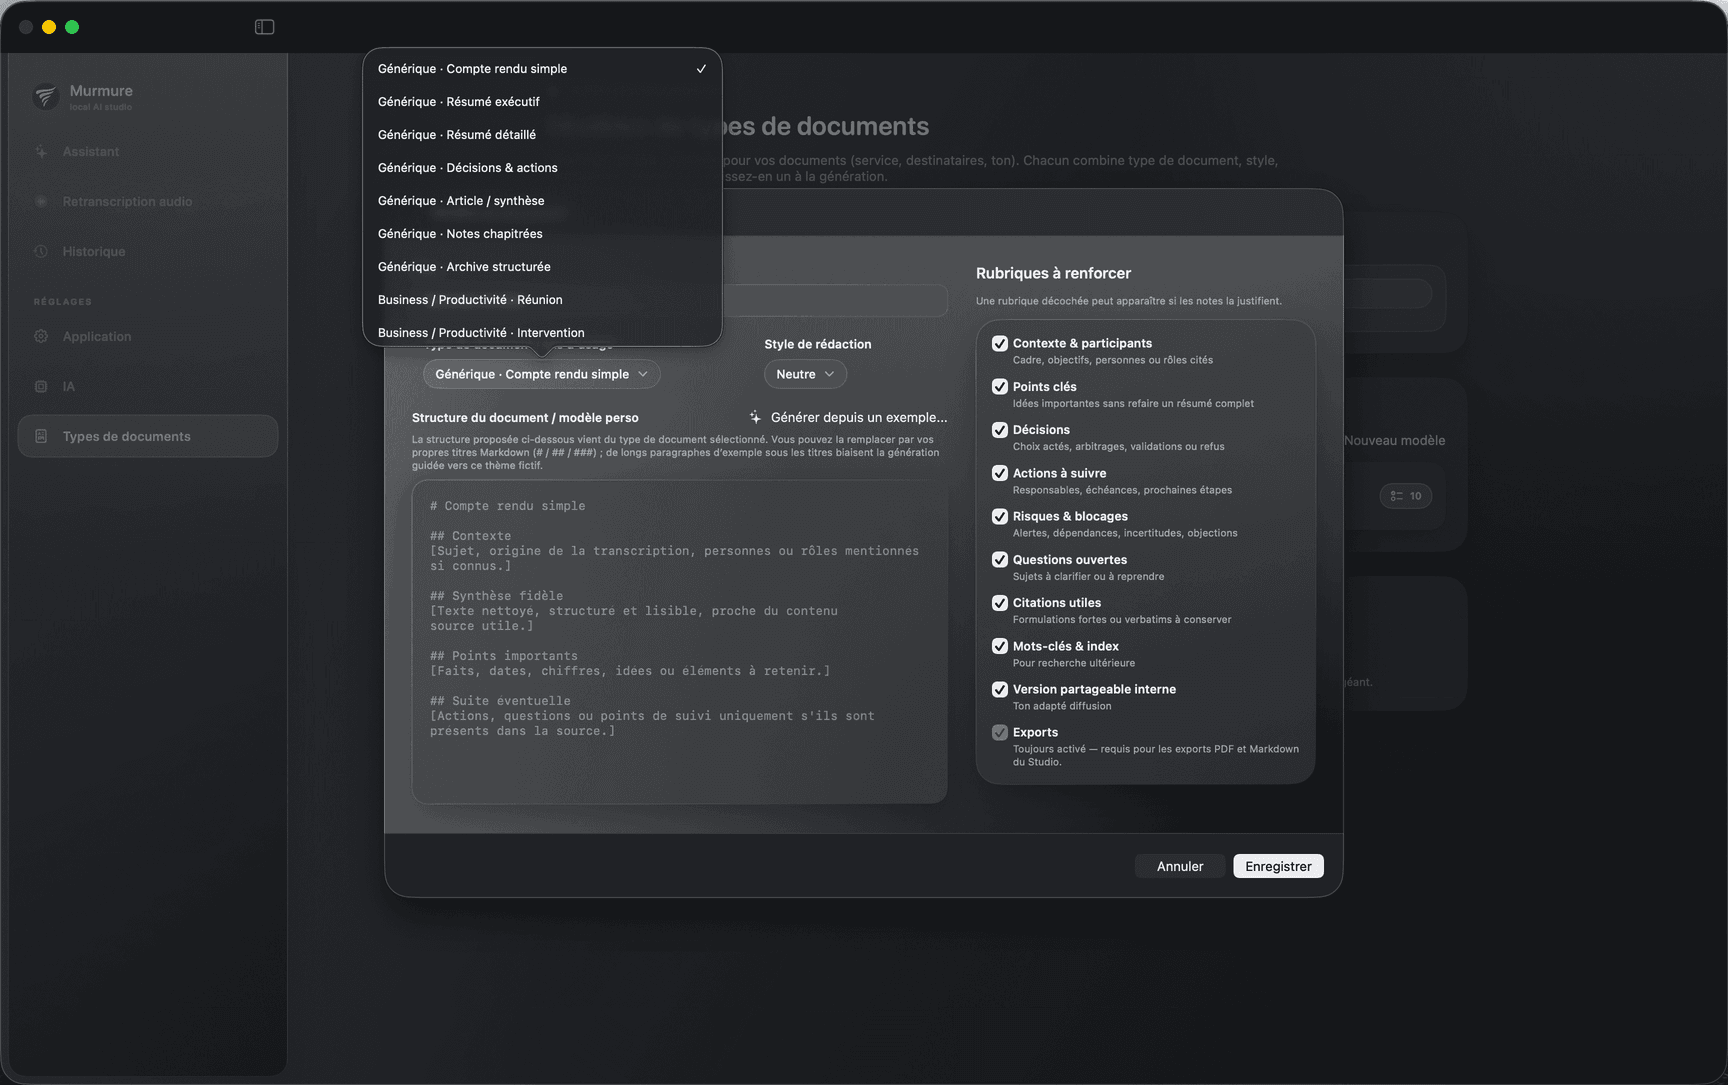The width and height of the screenshot is (1728, 1085).
Task: Open Historique clock icon in sidebar
Action: click(x=41, y=252)
